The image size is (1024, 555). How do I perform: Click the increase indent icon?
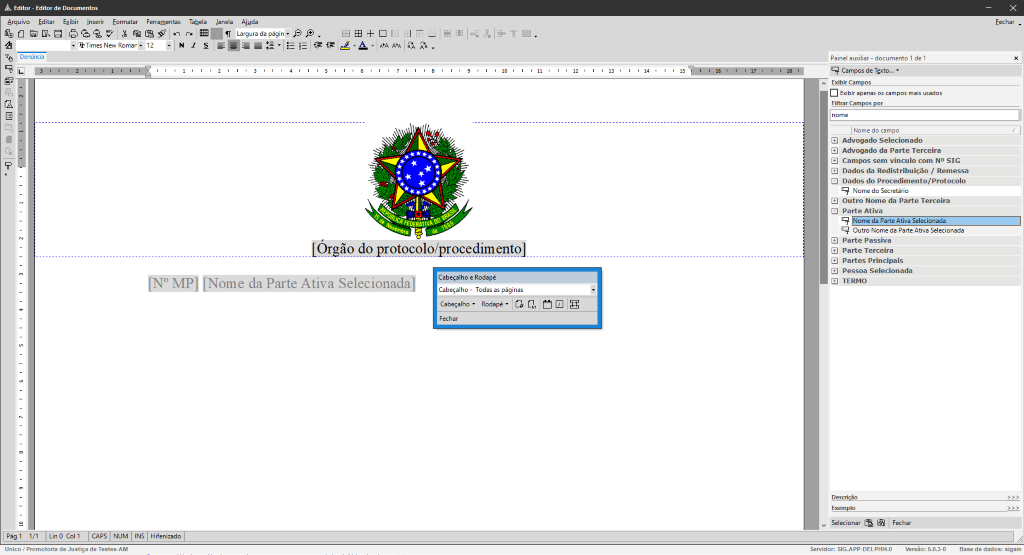click(330, 46)
